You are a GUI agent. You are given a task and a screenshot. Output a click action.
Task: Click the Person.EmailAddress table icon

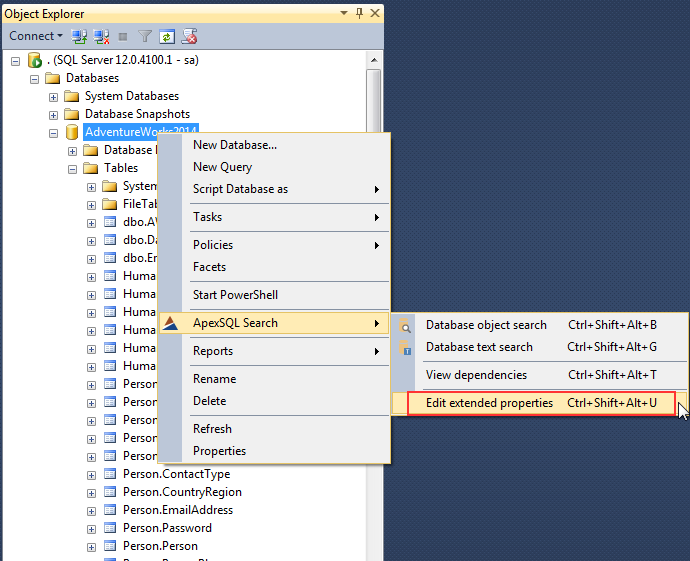(x=110, y=510)
